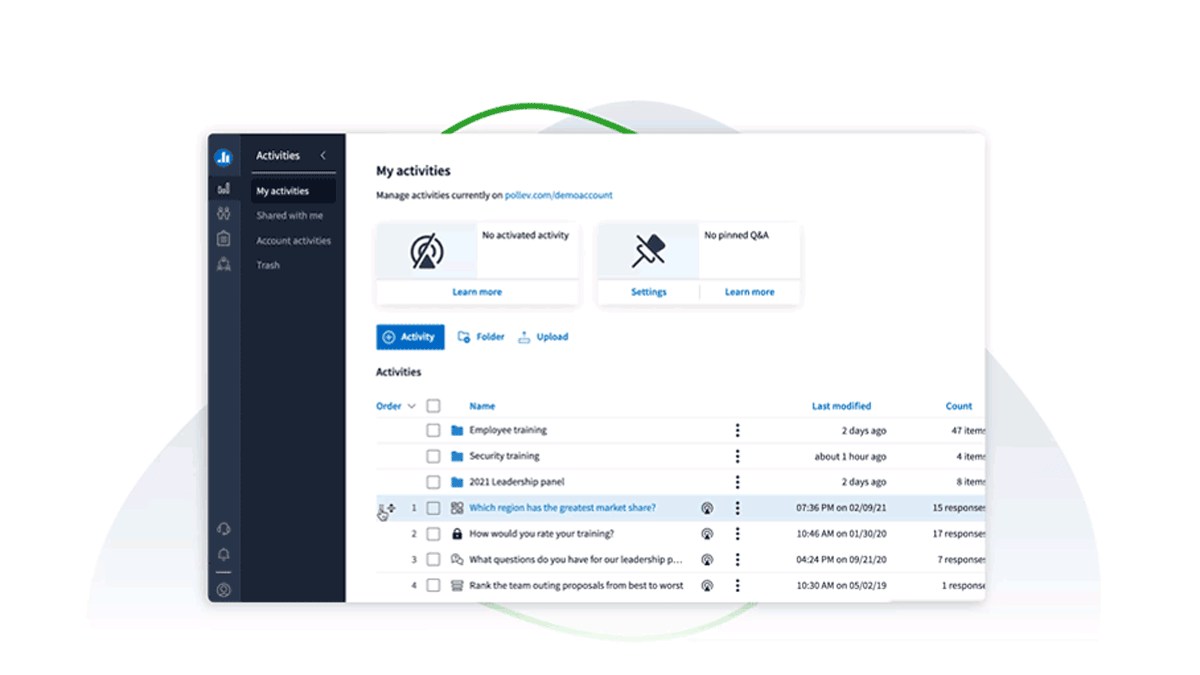
Task: Select Trash in sidebar
Action: (268, 266)
